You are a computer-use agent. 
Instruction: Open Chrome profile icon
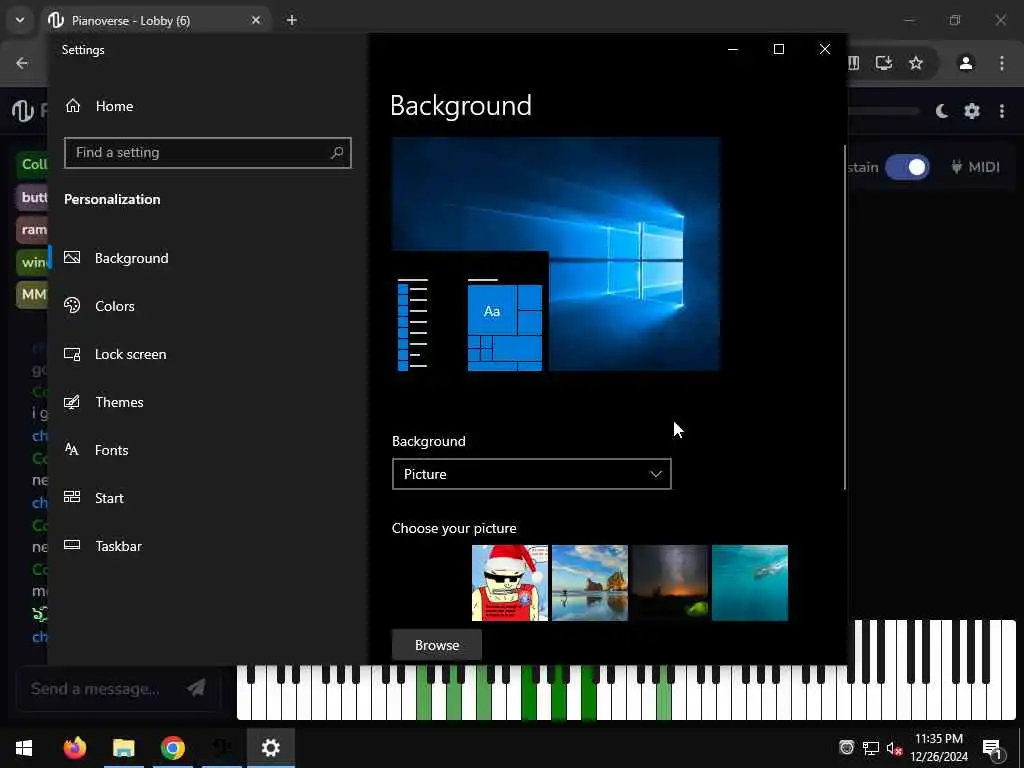click(966, 63)
